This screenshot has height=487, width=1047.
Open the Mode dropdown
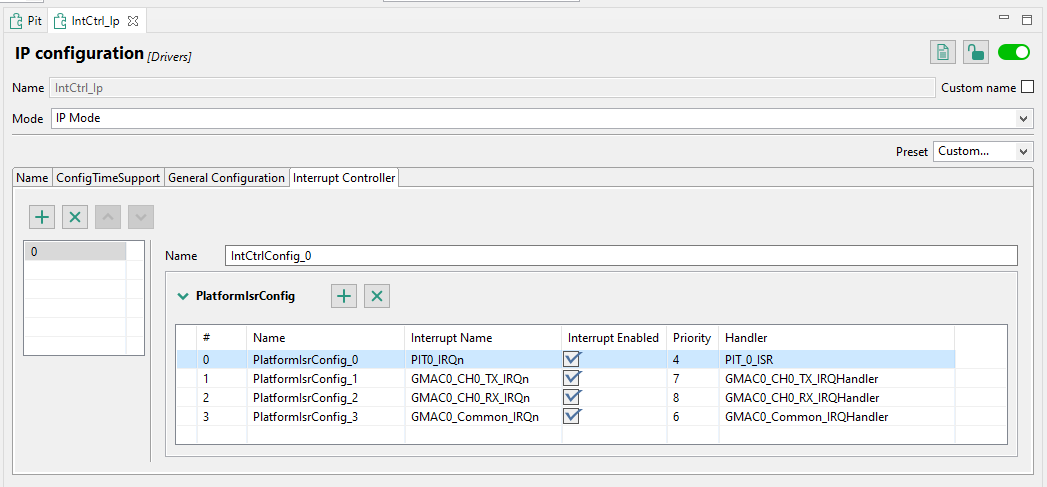click(1023, 119)
